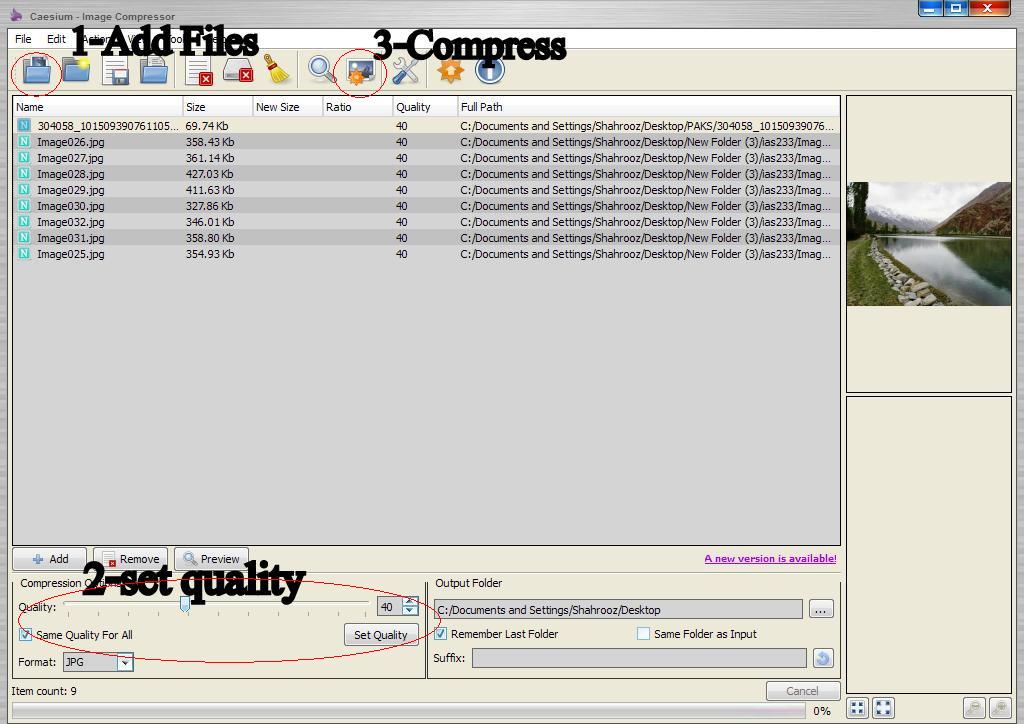
Task: Sort by the New Size column header
Action: [x=288, y=107]
